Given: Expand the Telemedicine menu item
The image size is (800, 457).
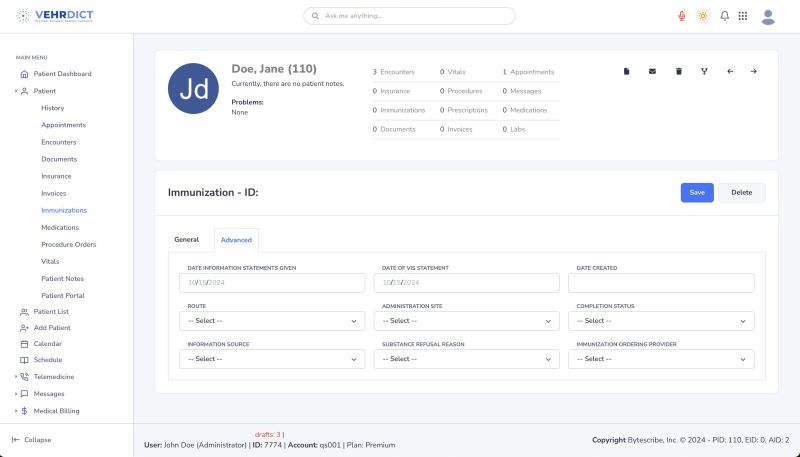Looking at the screenshot, I should click(x=54, y=377).
